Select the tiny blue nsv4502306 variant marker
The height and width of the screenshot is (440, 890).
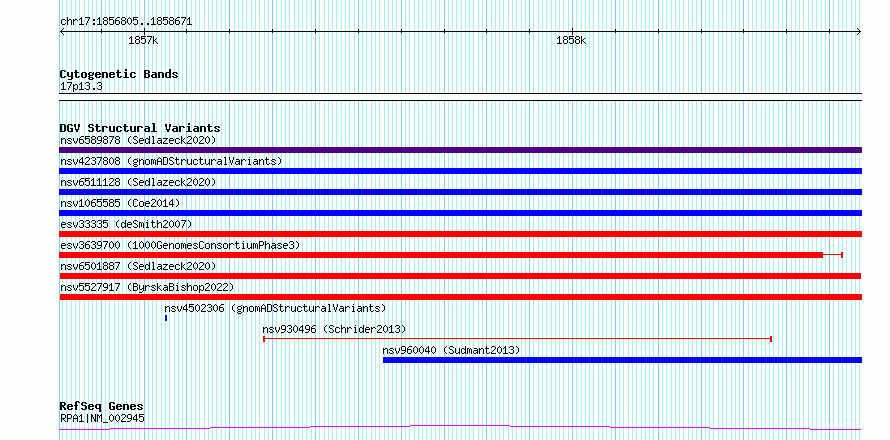(166, 318)
